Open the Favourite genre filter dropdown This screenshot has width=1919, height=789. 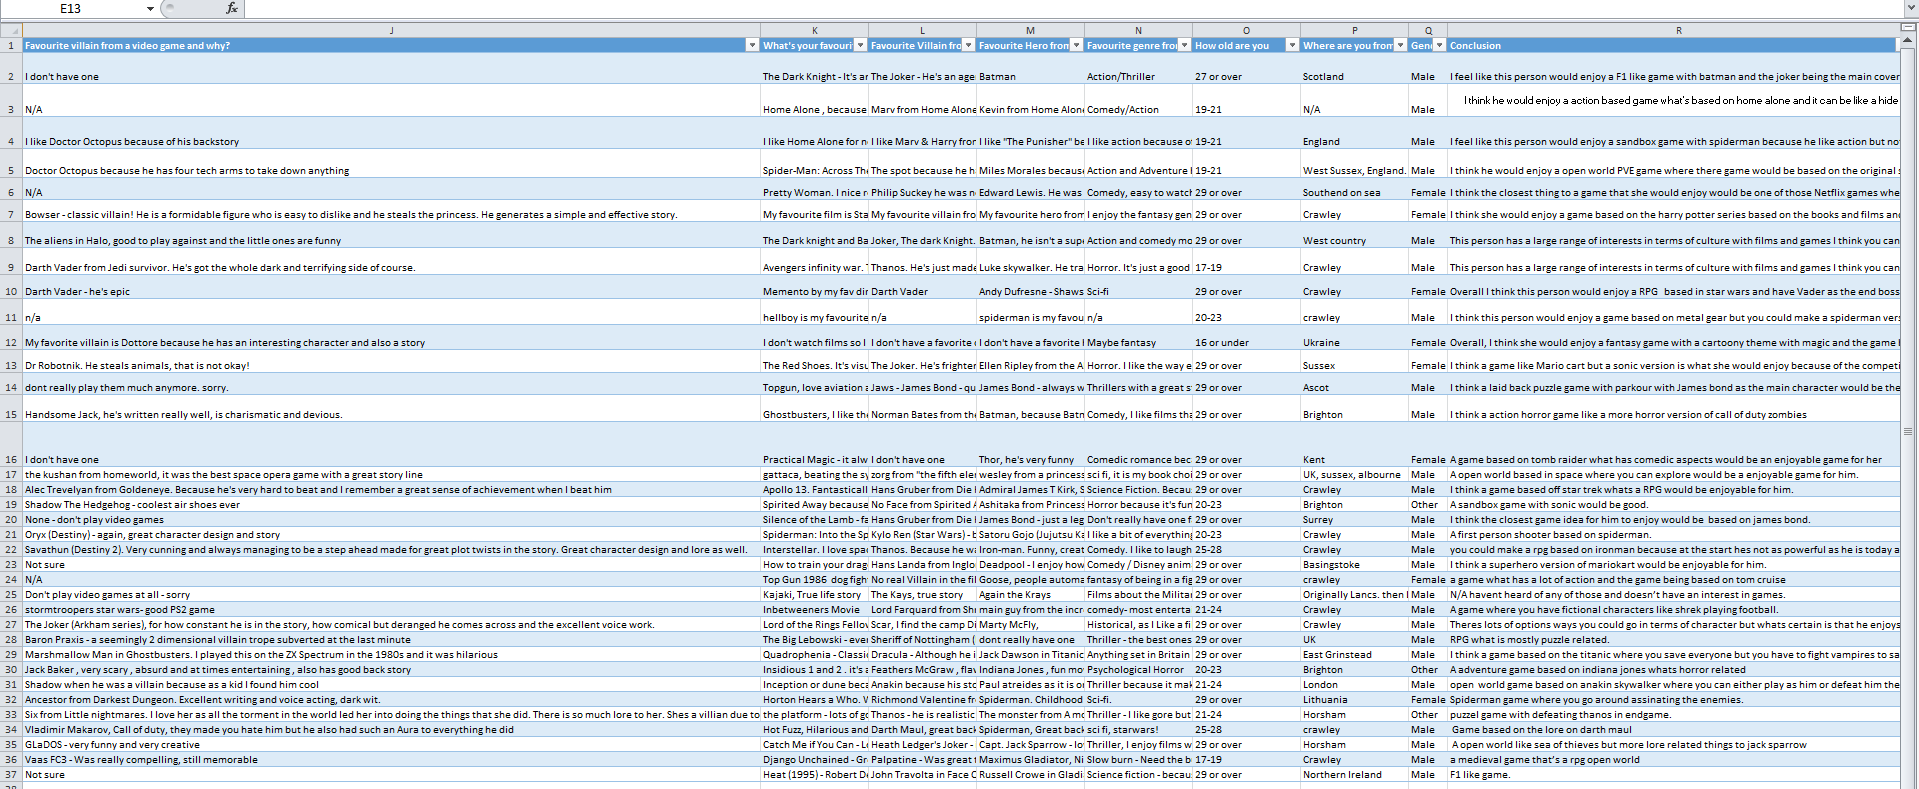[x=1184, y=46]
